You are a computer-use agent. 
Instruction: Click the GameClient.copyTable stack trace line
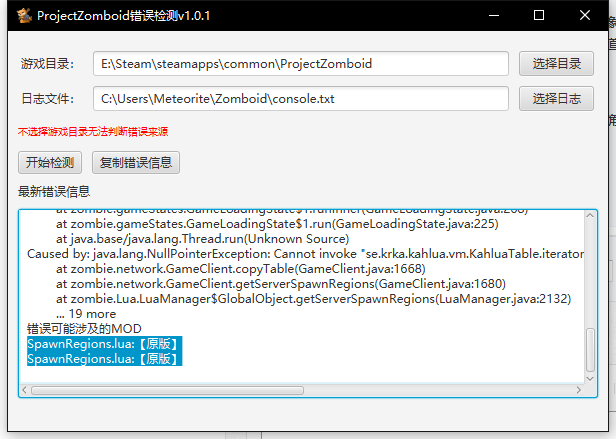point(241,269)
